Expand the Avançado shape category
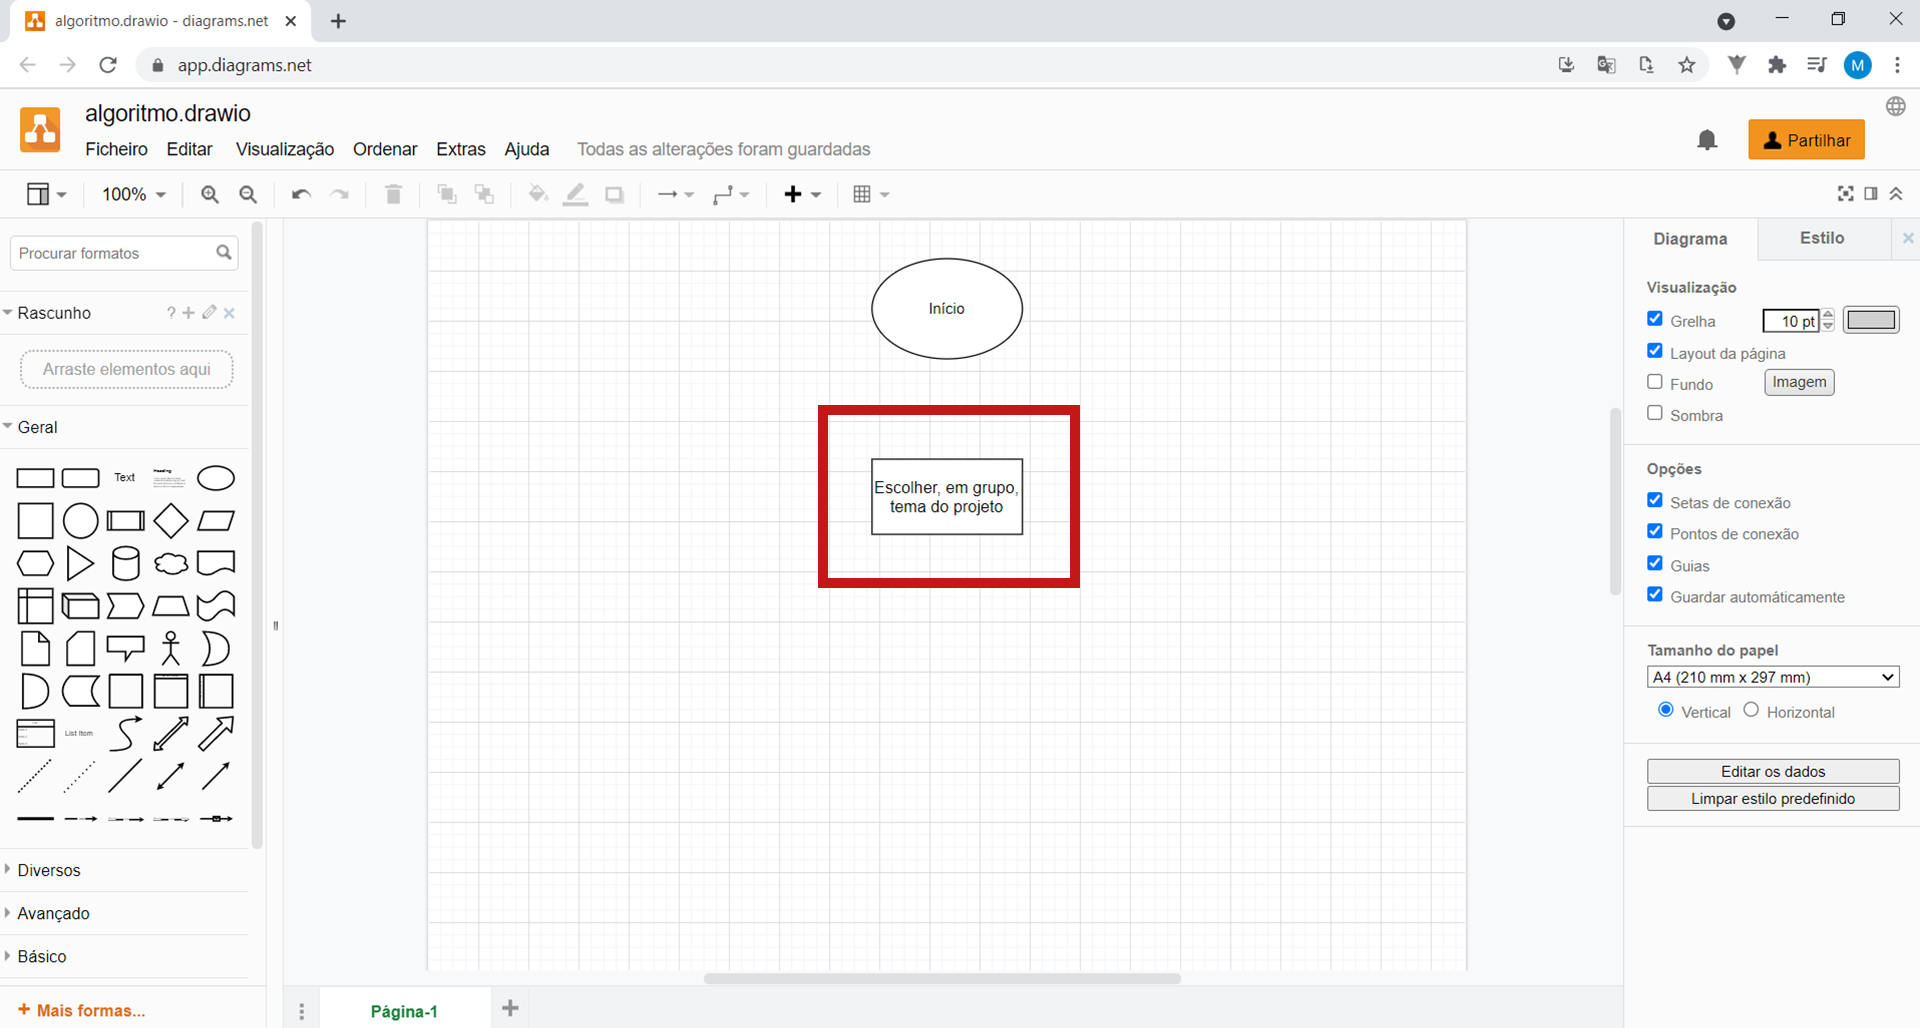The width and height of the screenshot is (1920, 1028). click(x=53, y=913)
